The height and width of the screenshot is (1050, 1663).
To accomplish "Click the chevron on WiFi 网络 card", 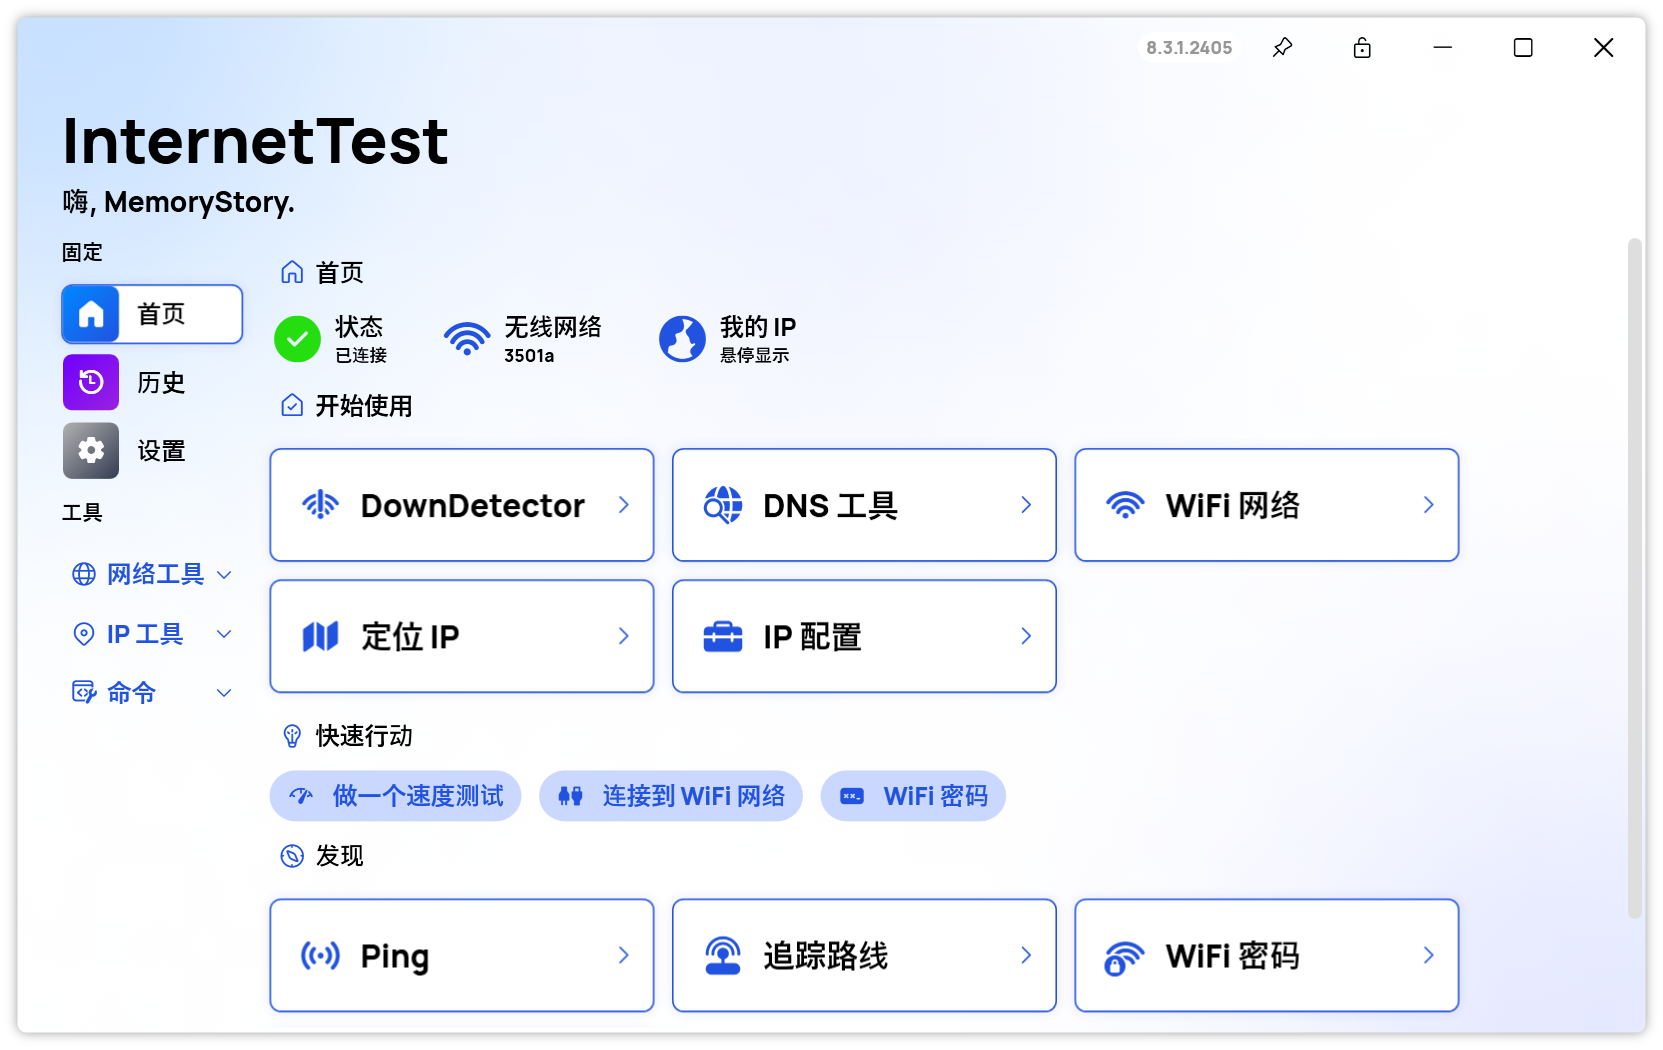I will [1429, 505].
